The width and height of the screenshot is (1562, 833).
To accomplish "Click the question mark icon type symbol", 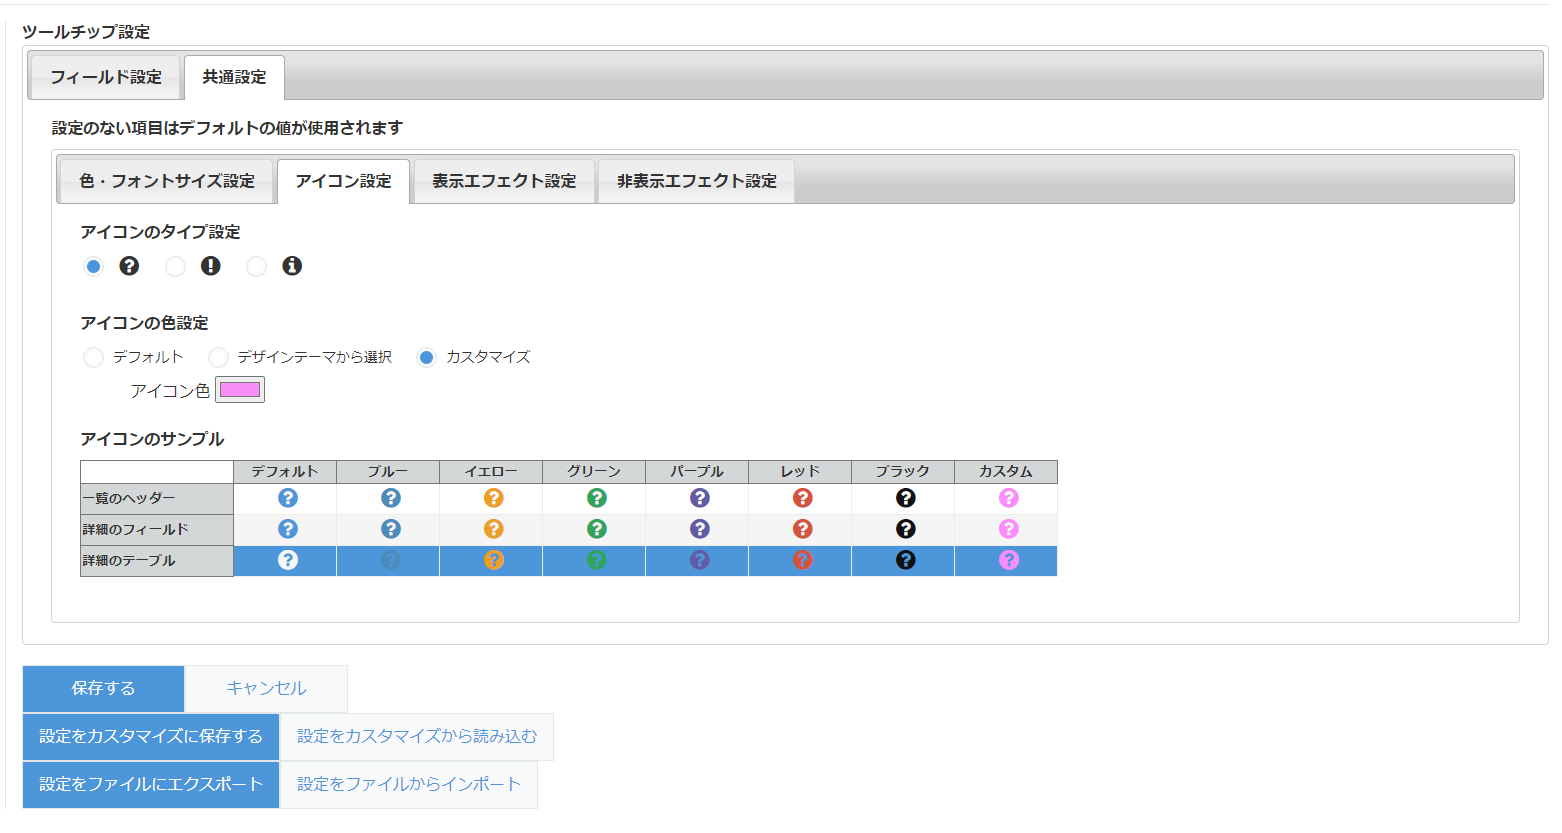I will point(129,266).
